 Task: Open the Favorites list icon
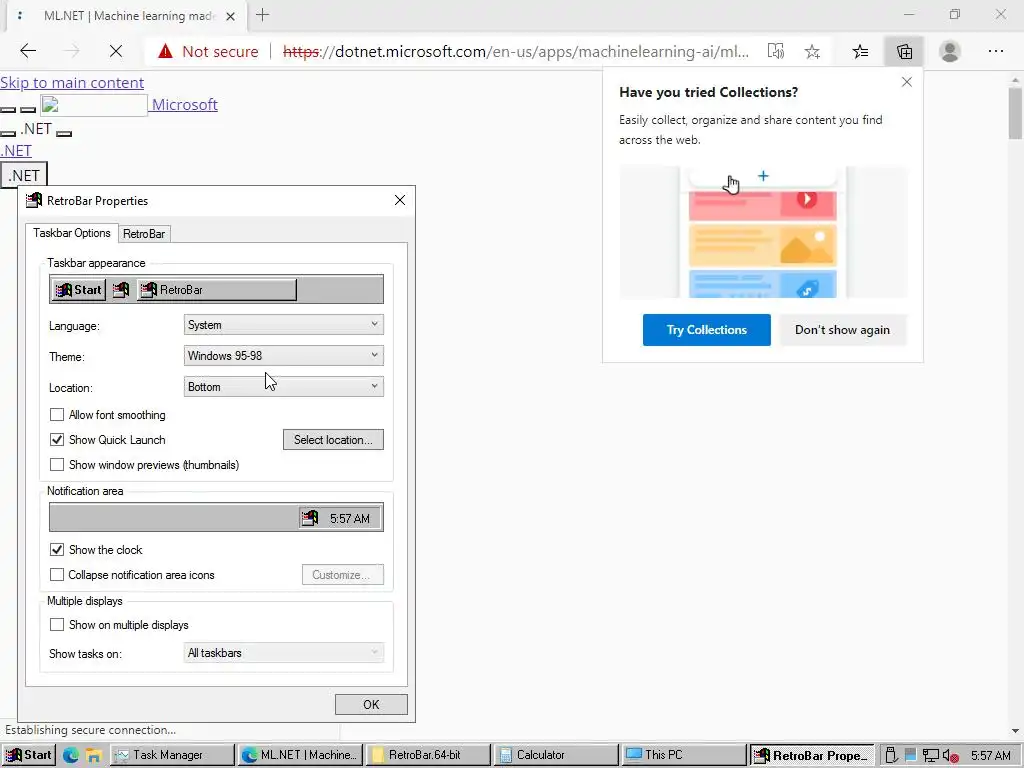[860, 51]
